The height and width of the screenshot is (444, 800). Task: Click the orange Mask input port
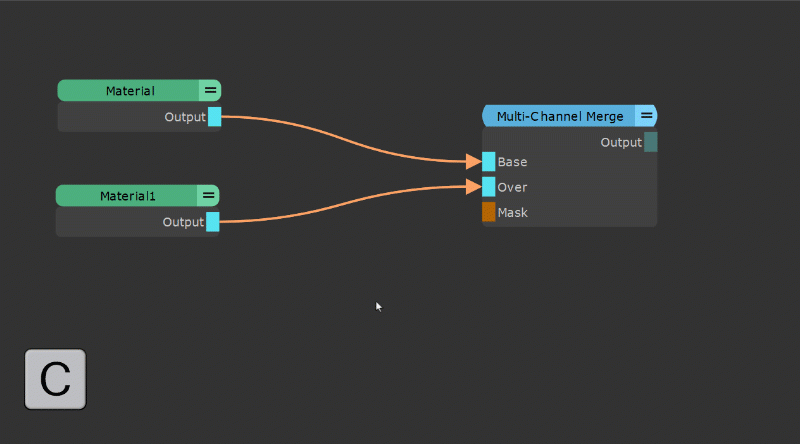point(489,212)
